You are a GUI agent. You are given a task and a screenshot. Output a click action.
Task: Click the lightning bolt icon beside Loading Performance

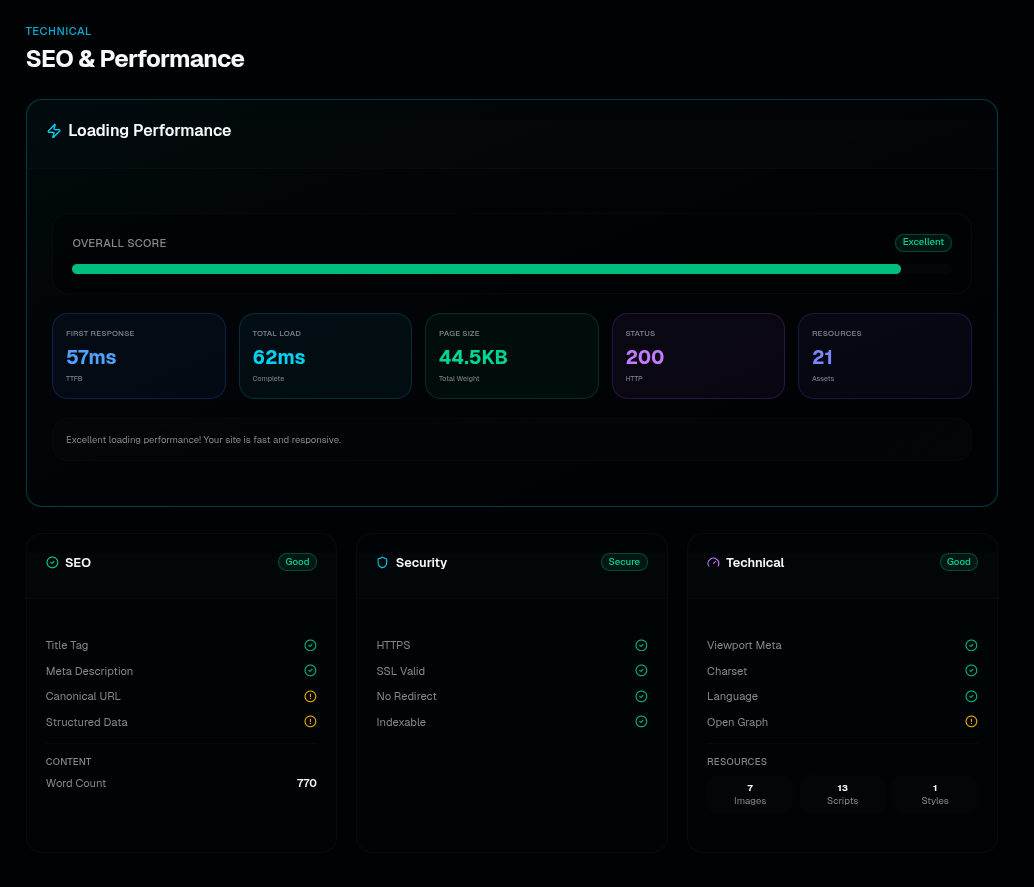point(54,130)
